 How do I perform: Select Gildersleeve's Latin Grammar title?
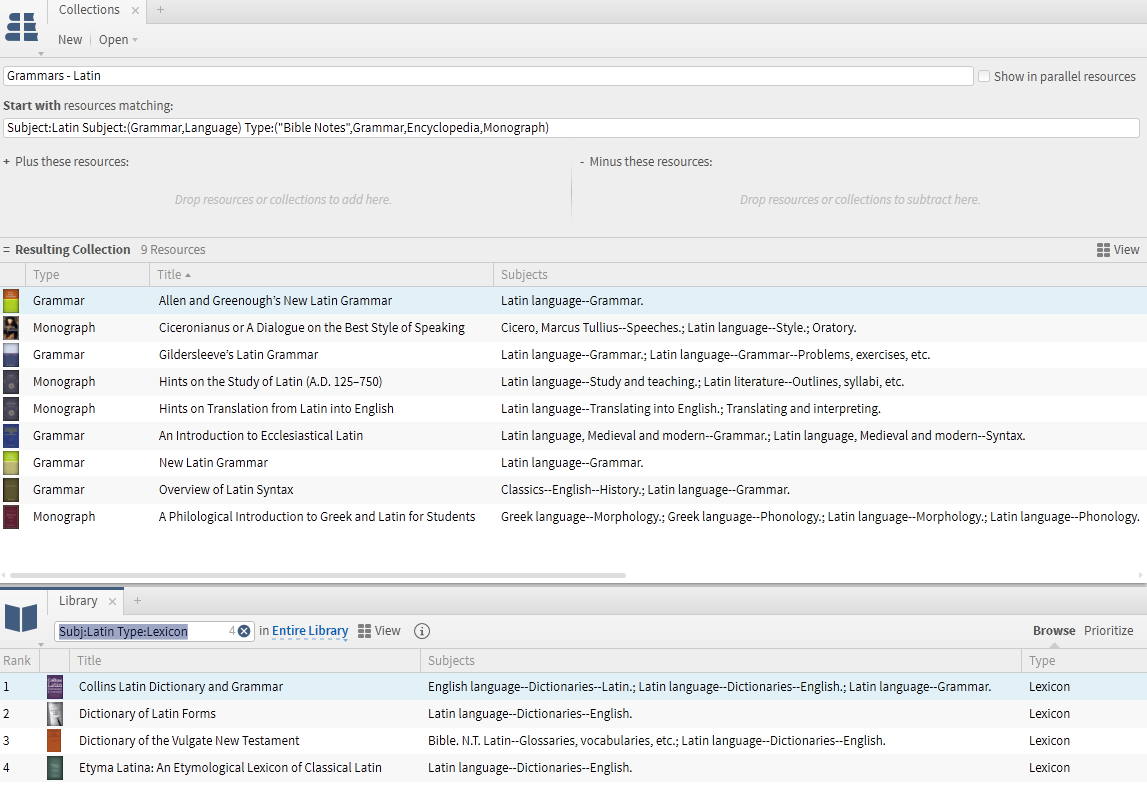click(238, 355)
